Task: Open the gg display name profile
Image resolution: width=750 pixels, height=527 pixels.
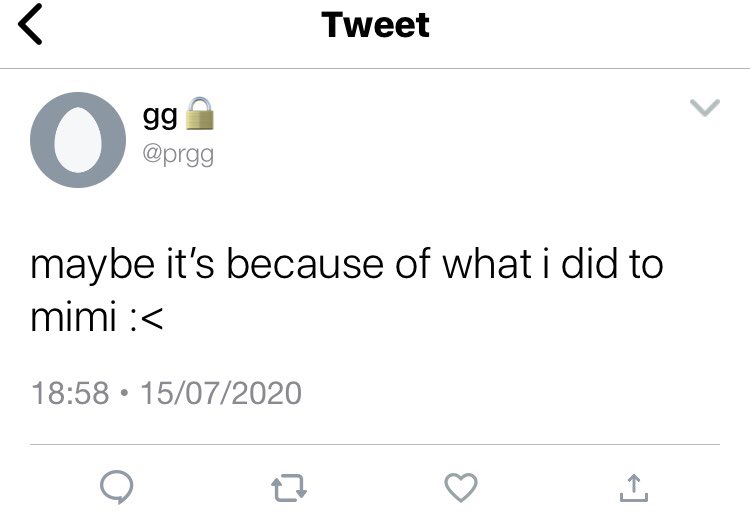Action: [x=160, y=116]
